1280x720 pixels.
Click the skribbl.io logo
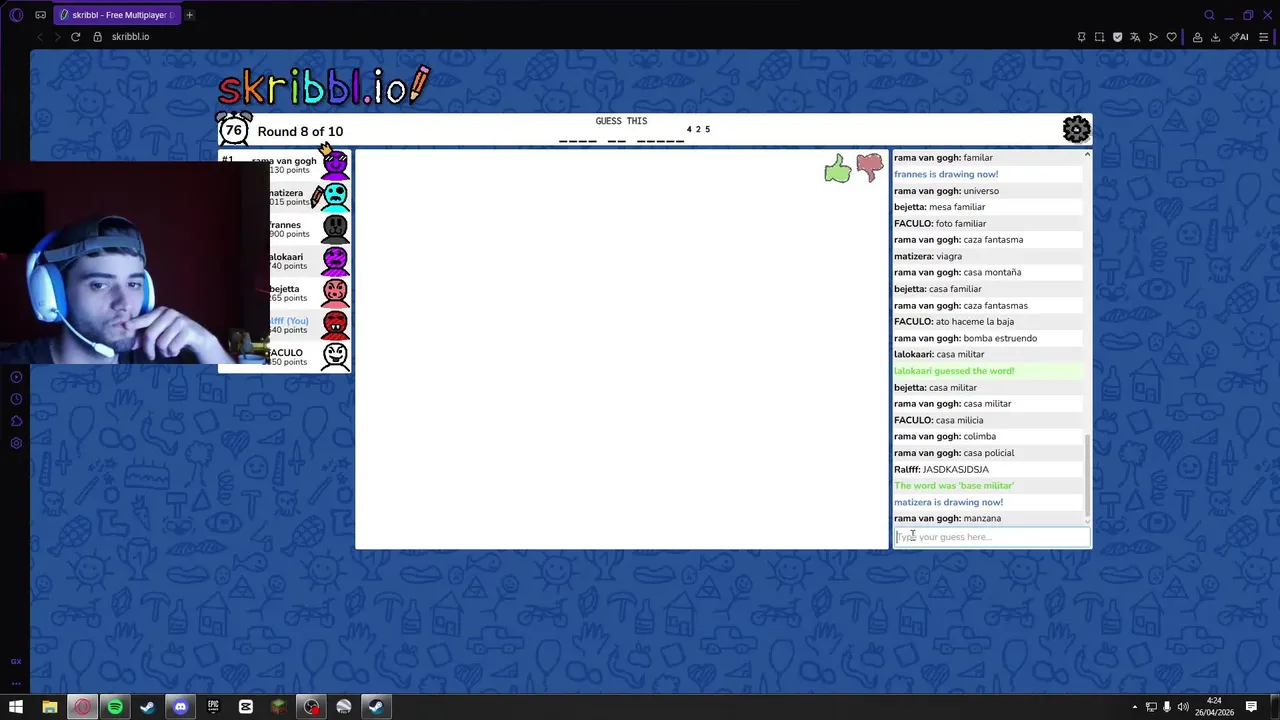tap(324, 88)
